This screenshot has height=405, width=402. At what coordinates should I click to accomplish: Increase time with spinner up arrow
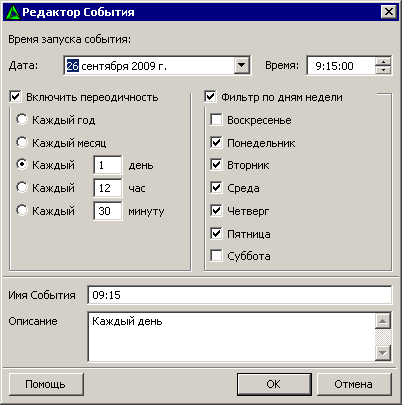(383, 62)
